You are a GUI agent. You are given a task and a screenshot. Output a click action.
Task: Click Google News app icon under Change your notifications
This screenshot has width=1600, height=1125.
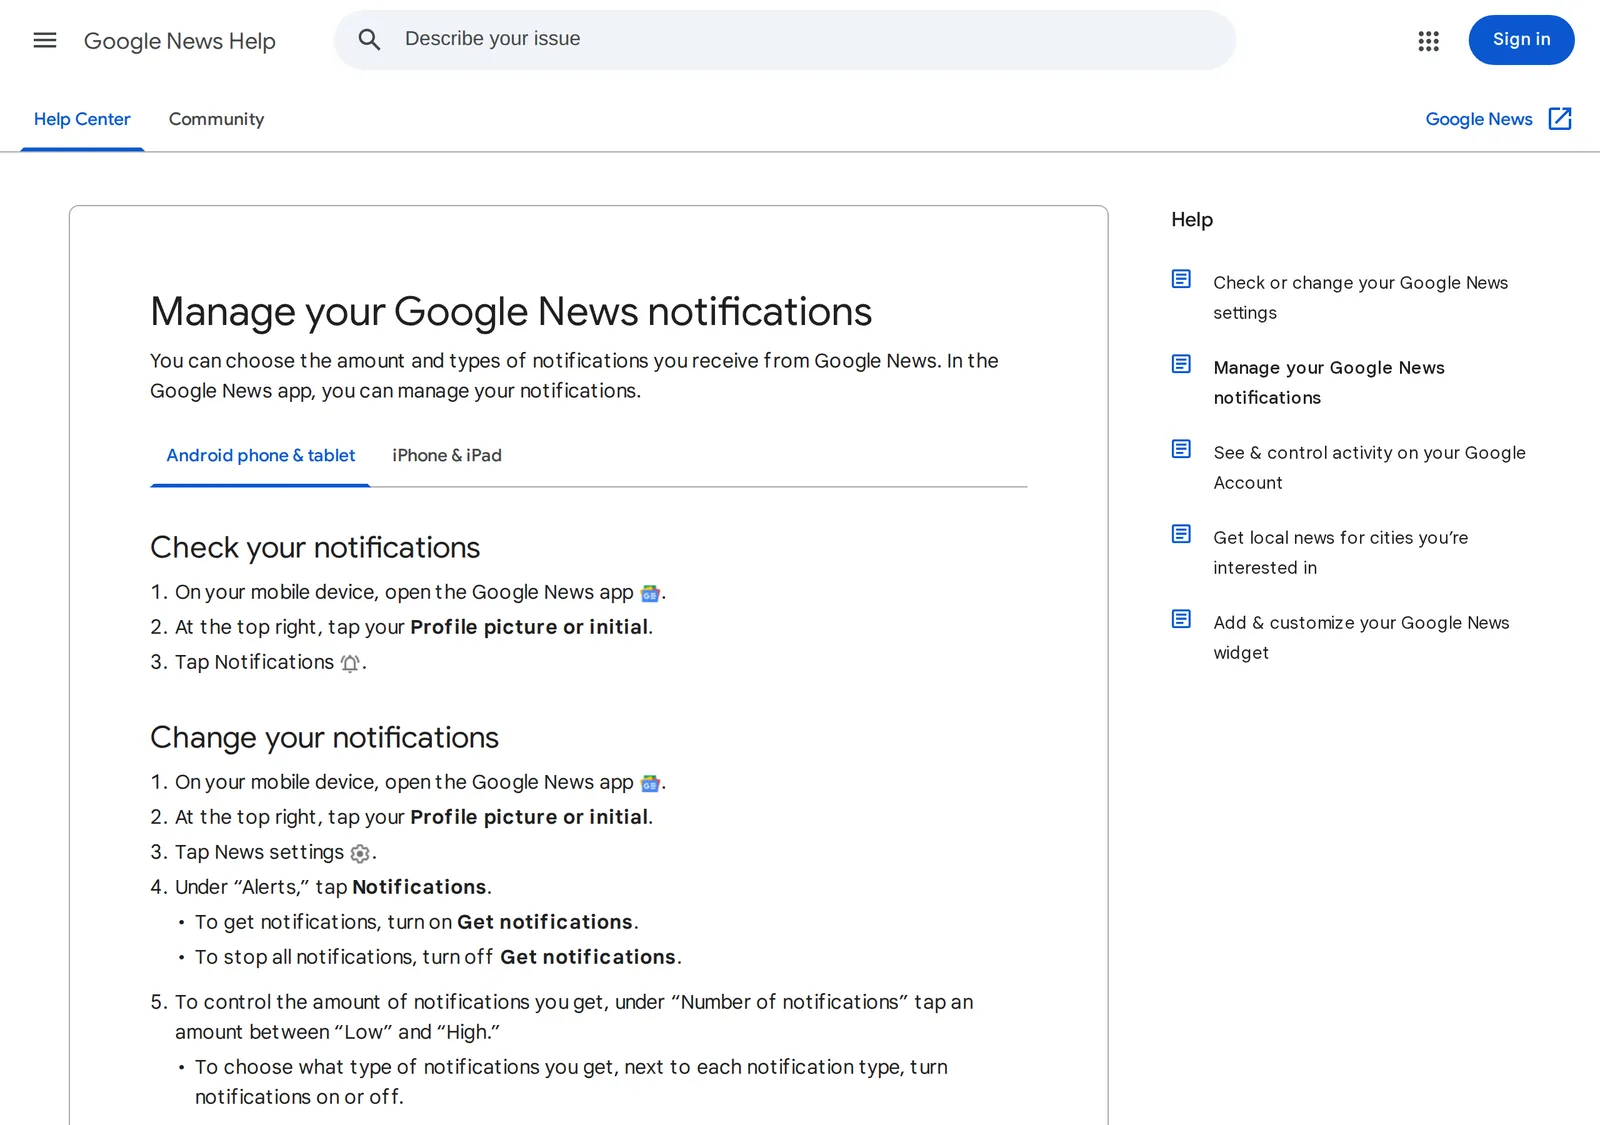point(650,784)
